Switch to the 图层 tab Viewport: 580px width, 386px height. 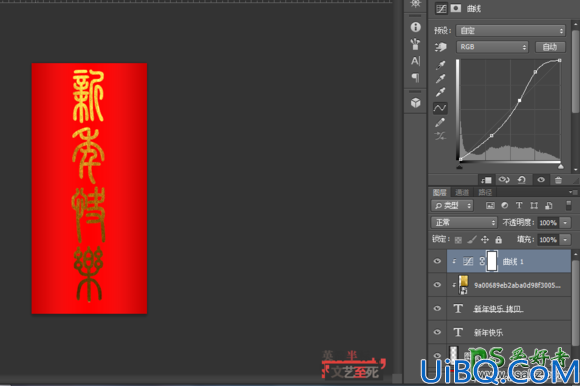tap(440, 192)
